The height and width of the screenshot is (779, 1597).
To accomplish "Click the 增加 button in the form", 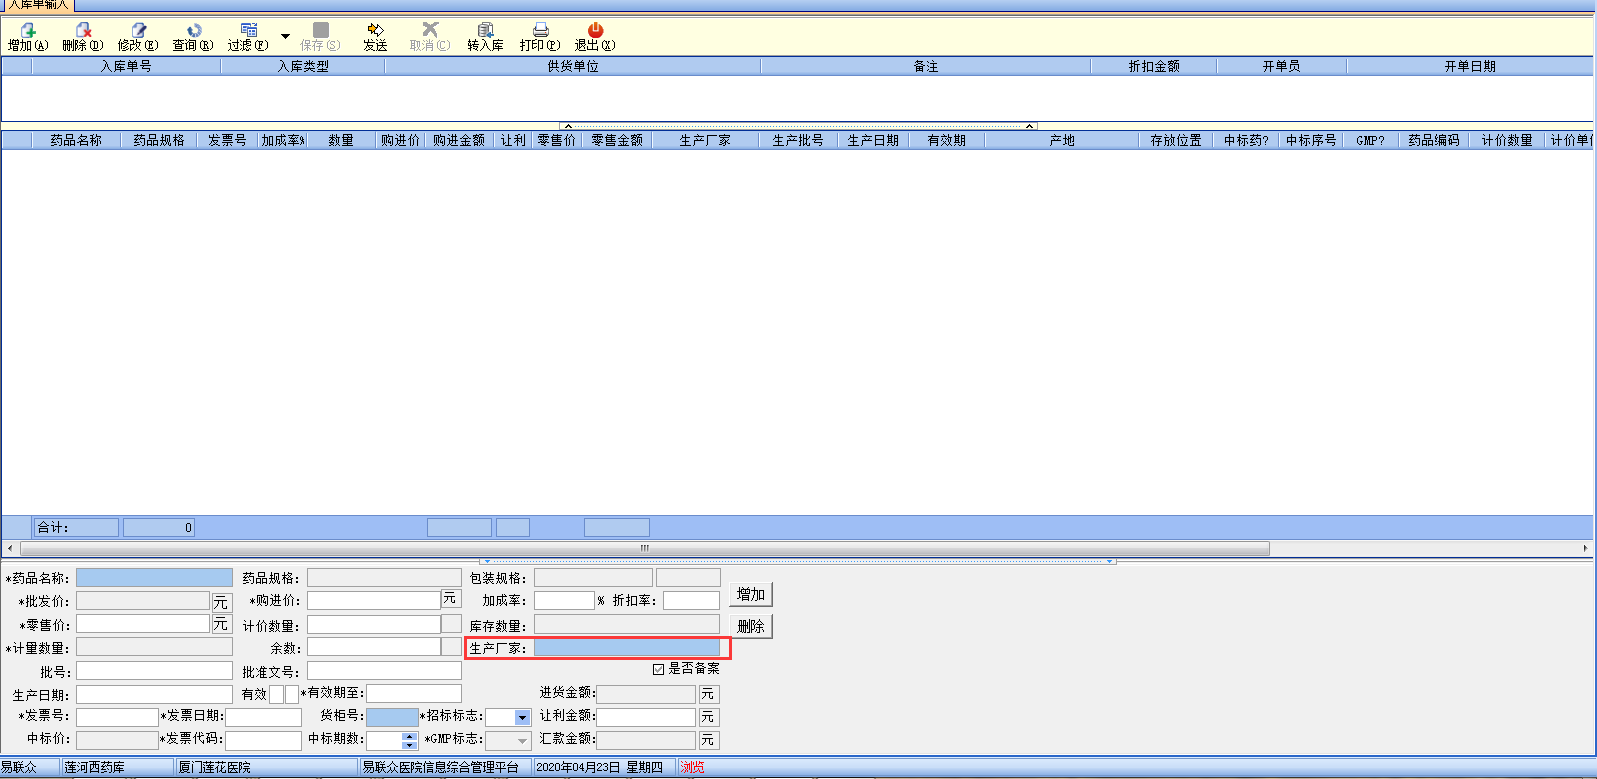I will pyautogui.click(x=751, y=594).
